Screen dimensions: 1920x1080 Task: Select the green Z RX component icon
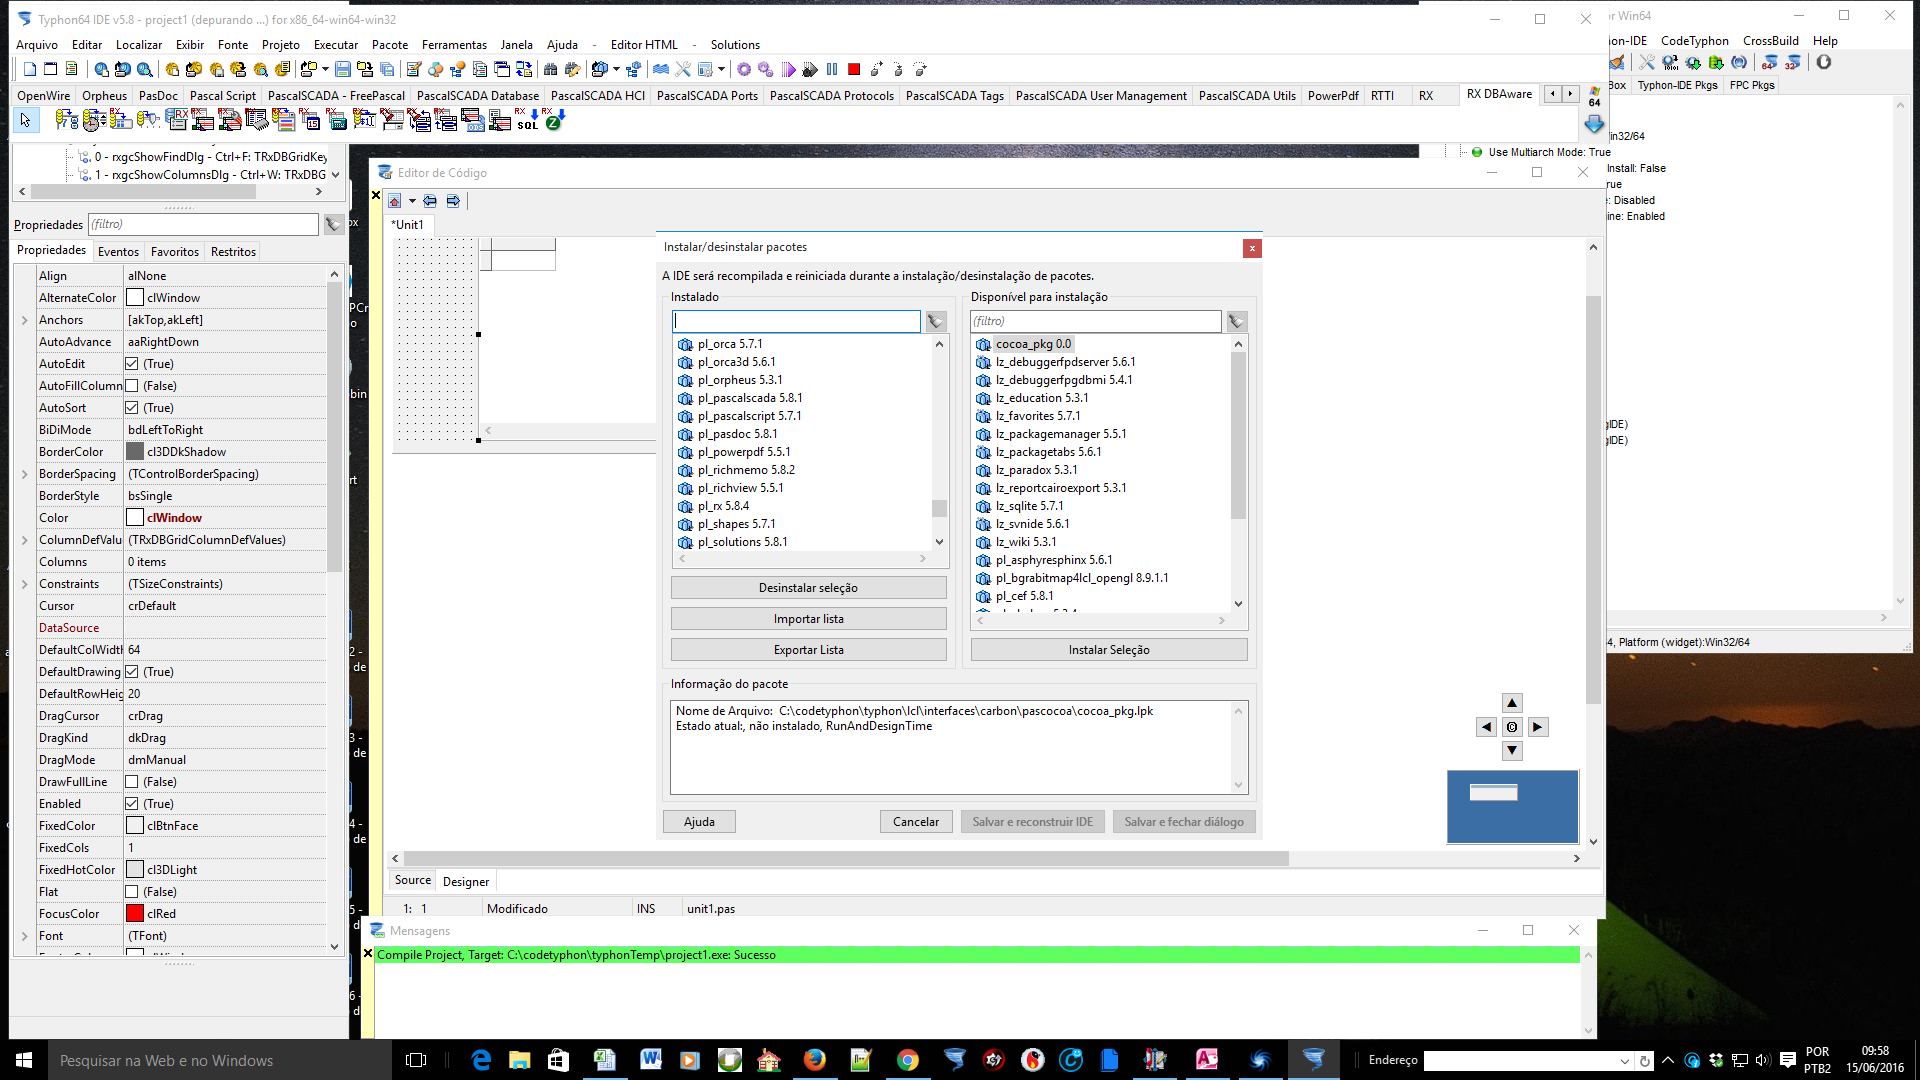coord(553,120)
